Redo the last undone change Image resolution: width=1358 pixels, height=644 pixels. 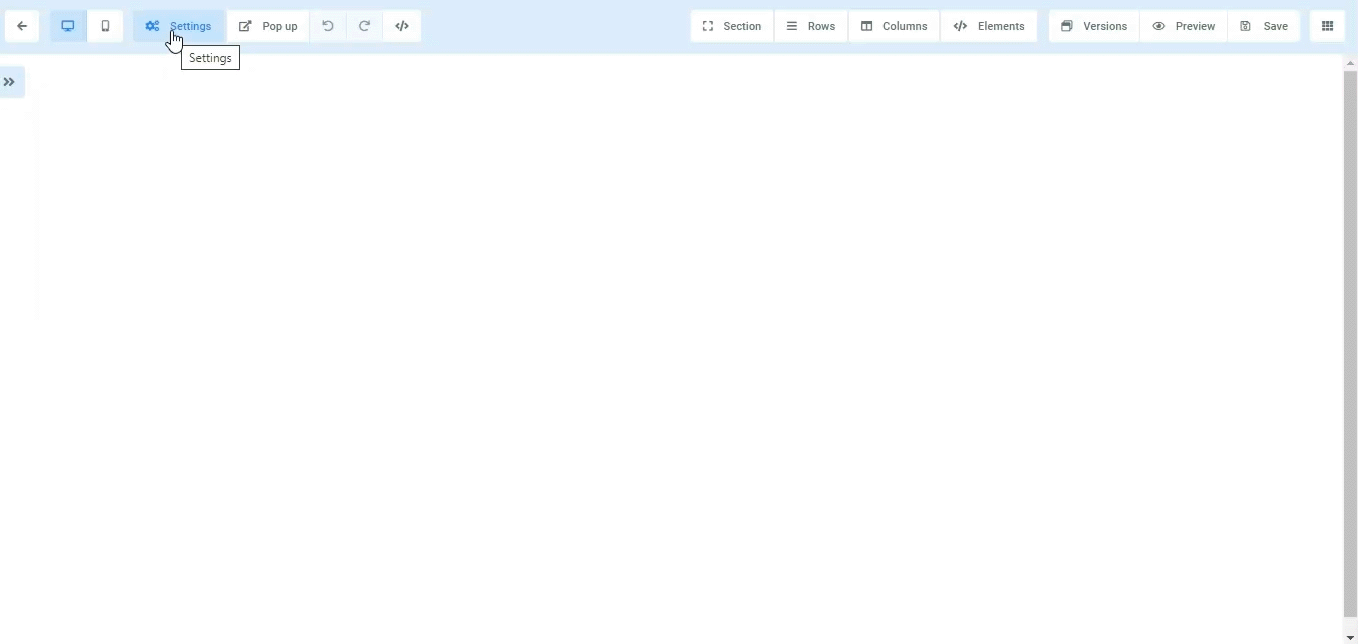coord(365,26)
